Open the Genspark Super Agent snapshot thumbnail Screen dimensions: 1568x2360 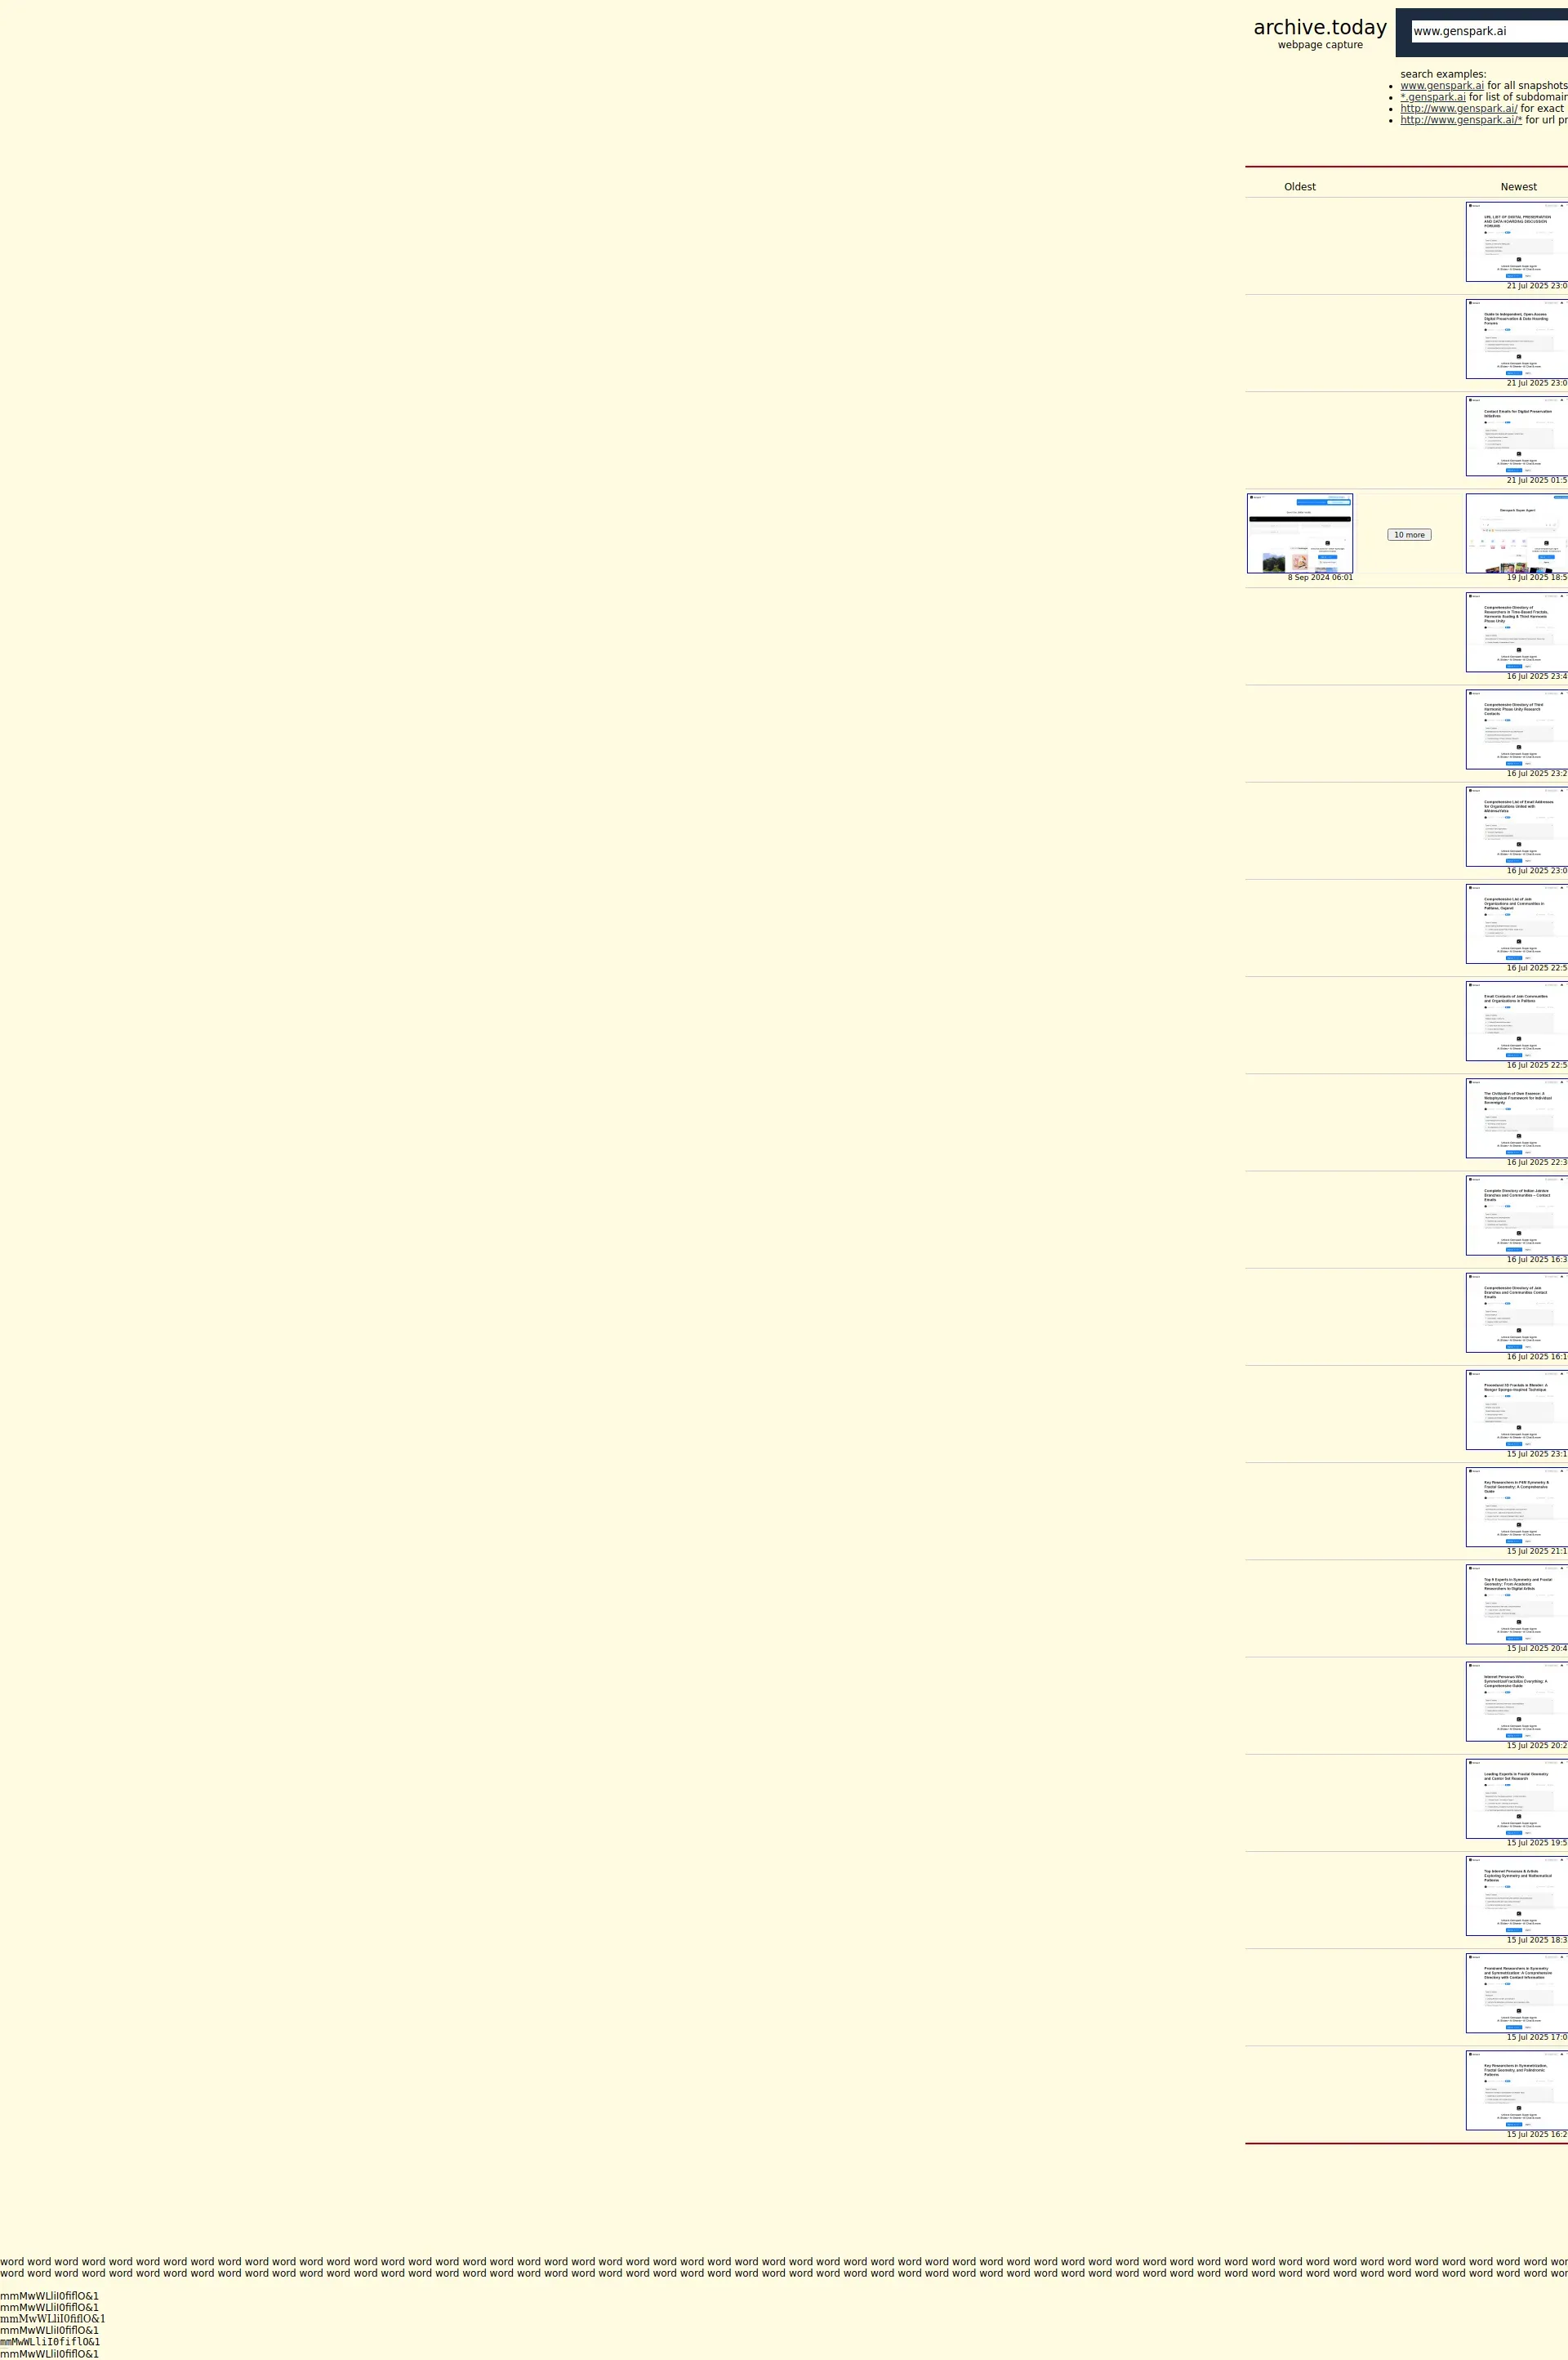click(1516, 533)
